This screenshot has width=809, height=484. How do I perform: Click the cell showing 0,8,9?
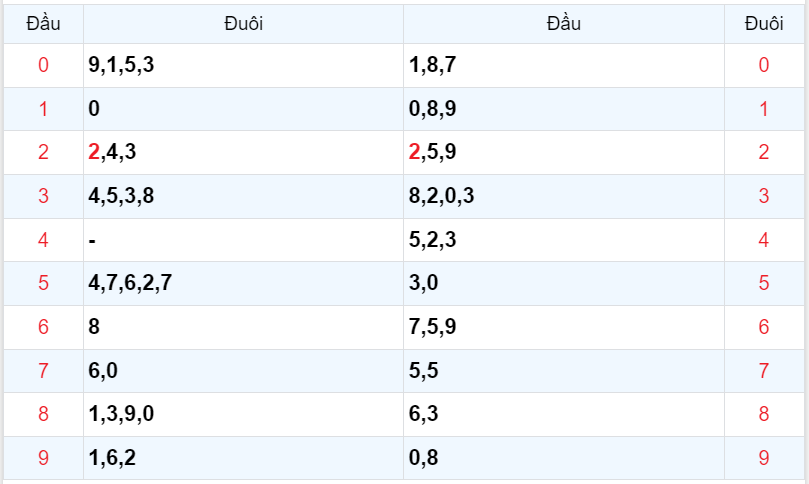pos(433,109)
